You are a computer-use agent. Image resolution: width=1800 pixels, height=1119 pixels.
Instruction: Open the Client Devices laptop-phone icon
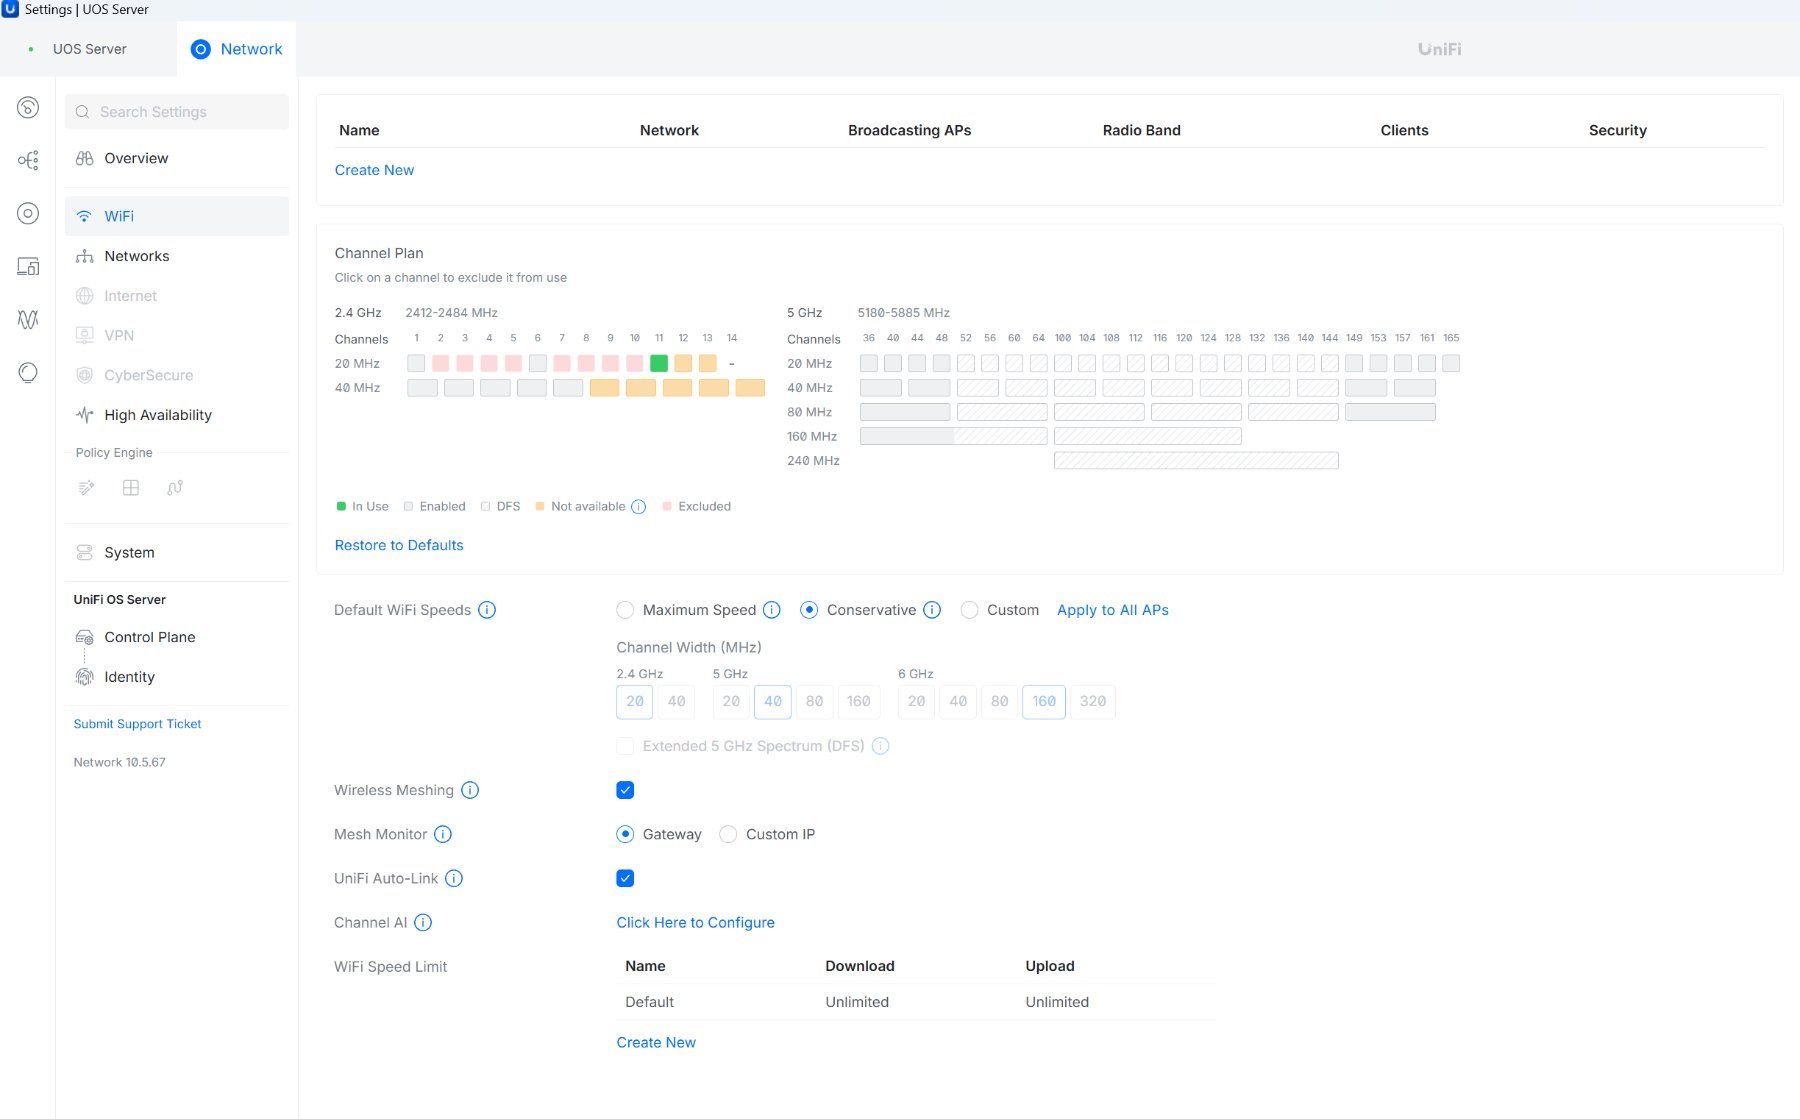pos(28,266)
